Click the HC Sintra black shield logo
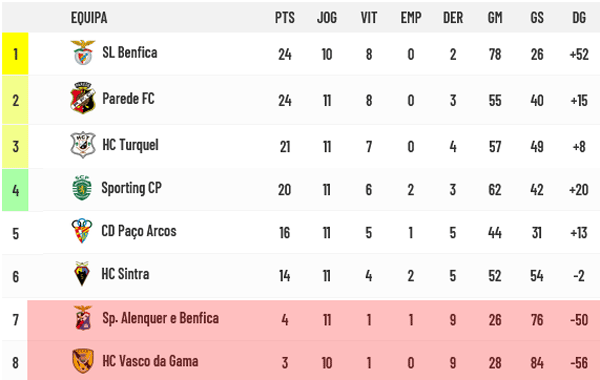Image resolution: width=600 pixels, height=380 pixels. click(x=82, y=274)
